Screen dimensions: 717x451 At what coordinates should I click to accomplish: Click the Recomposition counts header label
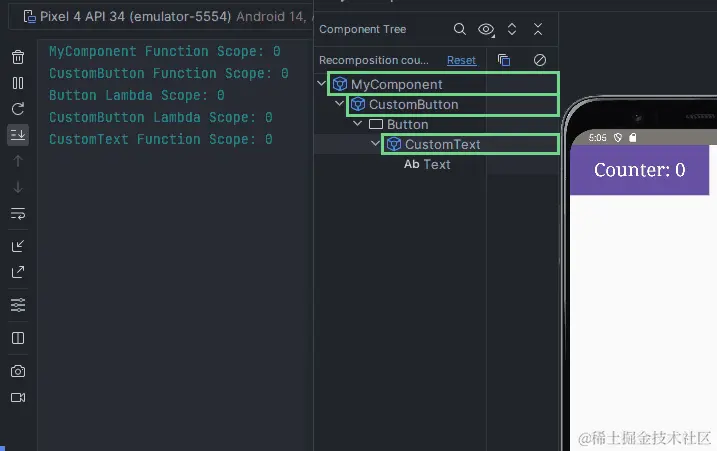374,60
